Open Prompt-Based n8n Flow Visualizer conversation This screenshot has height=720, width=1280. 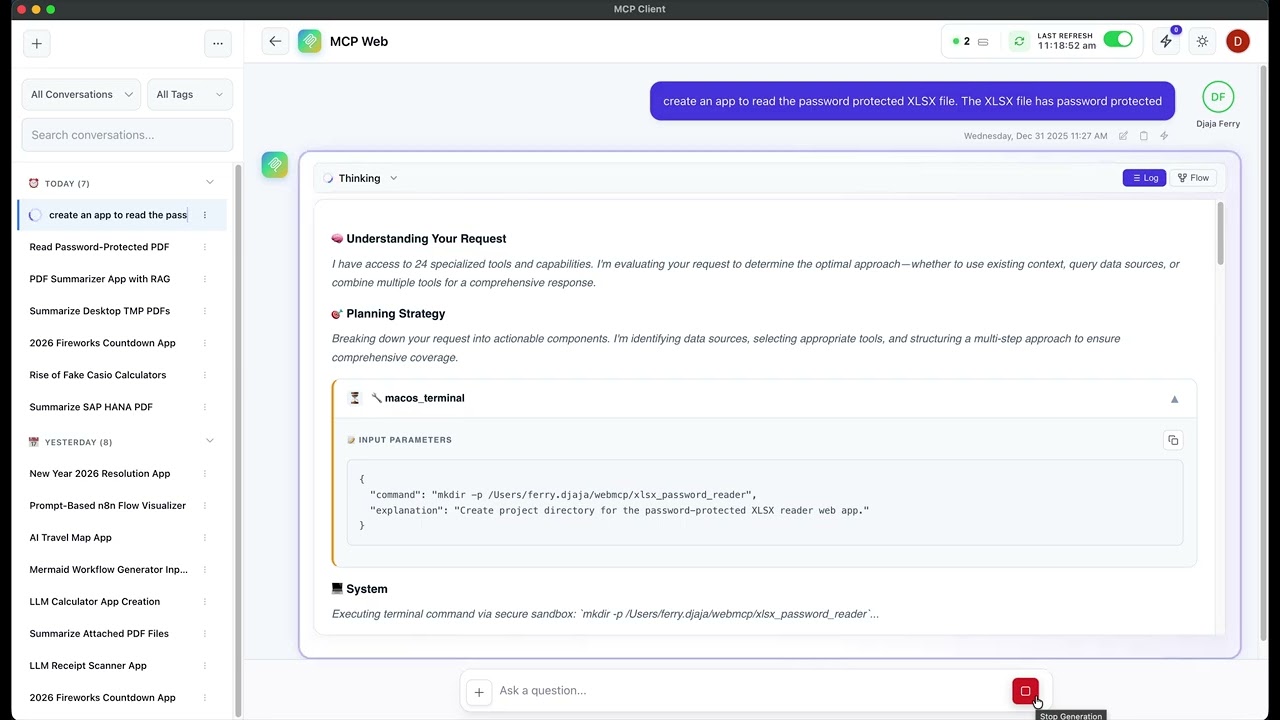(108, 506)
